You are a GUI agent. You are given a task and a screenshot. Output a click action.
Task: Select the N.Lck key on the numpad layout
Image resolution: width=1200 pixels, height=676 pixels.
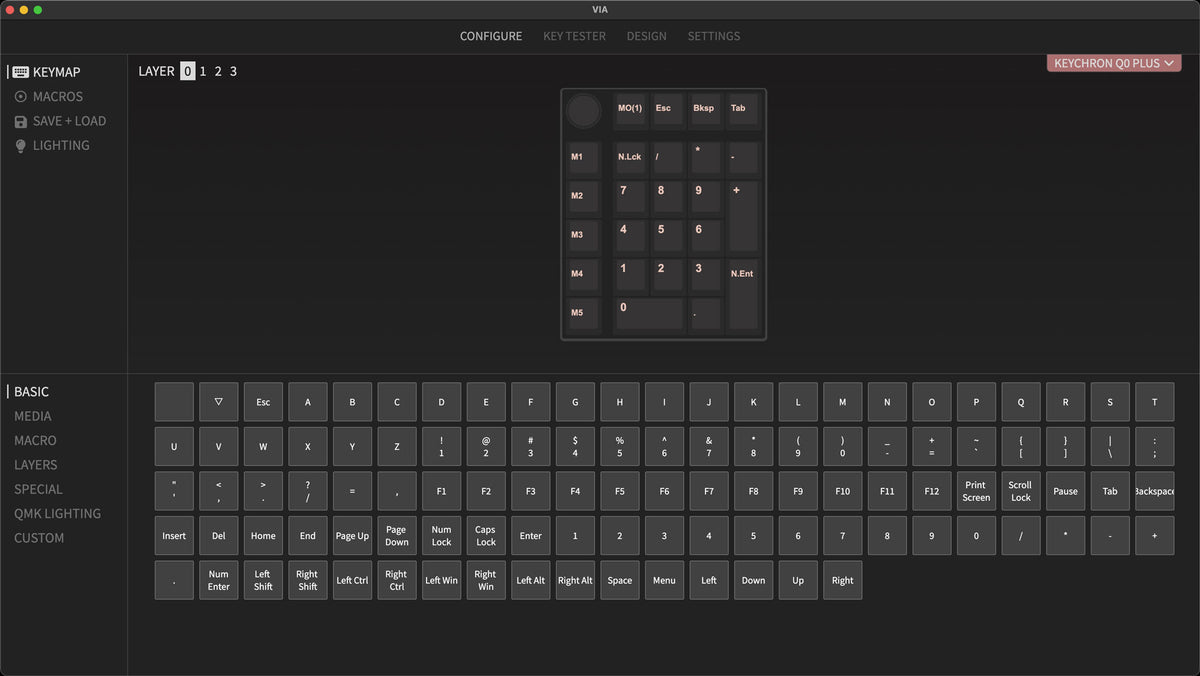point(629,157)
